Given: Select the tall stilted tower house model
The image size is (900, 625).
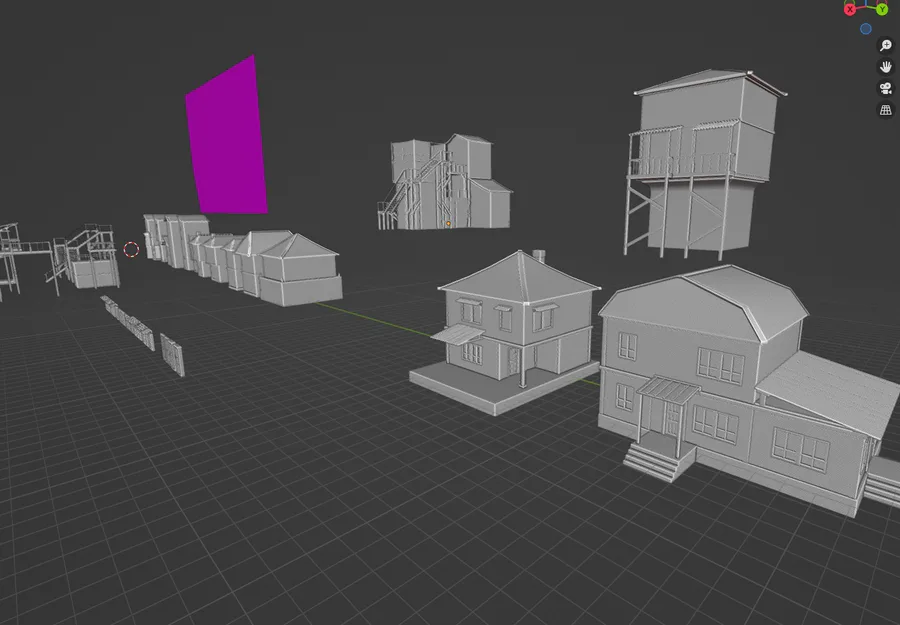Looking at the screenshot, I should click(703, 165).
